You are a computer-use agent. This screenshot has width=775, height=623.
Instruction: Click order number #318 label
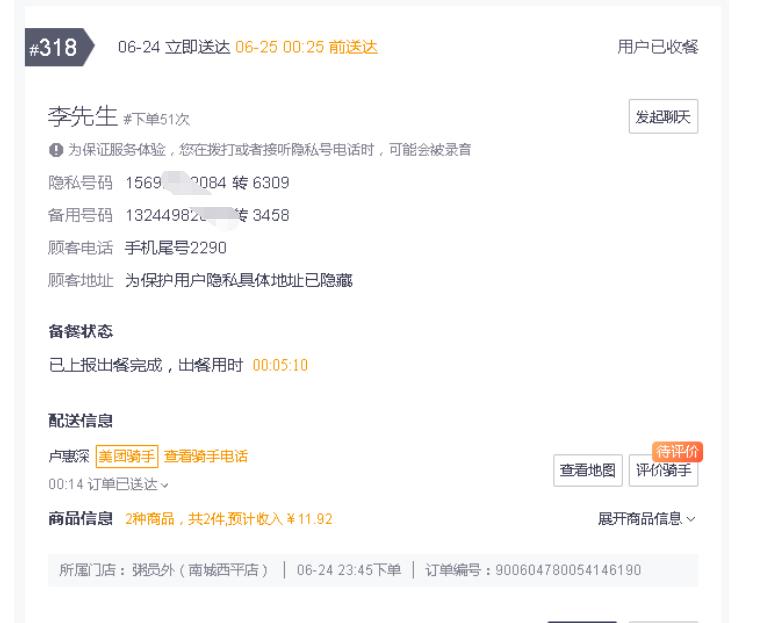(57, 47)
